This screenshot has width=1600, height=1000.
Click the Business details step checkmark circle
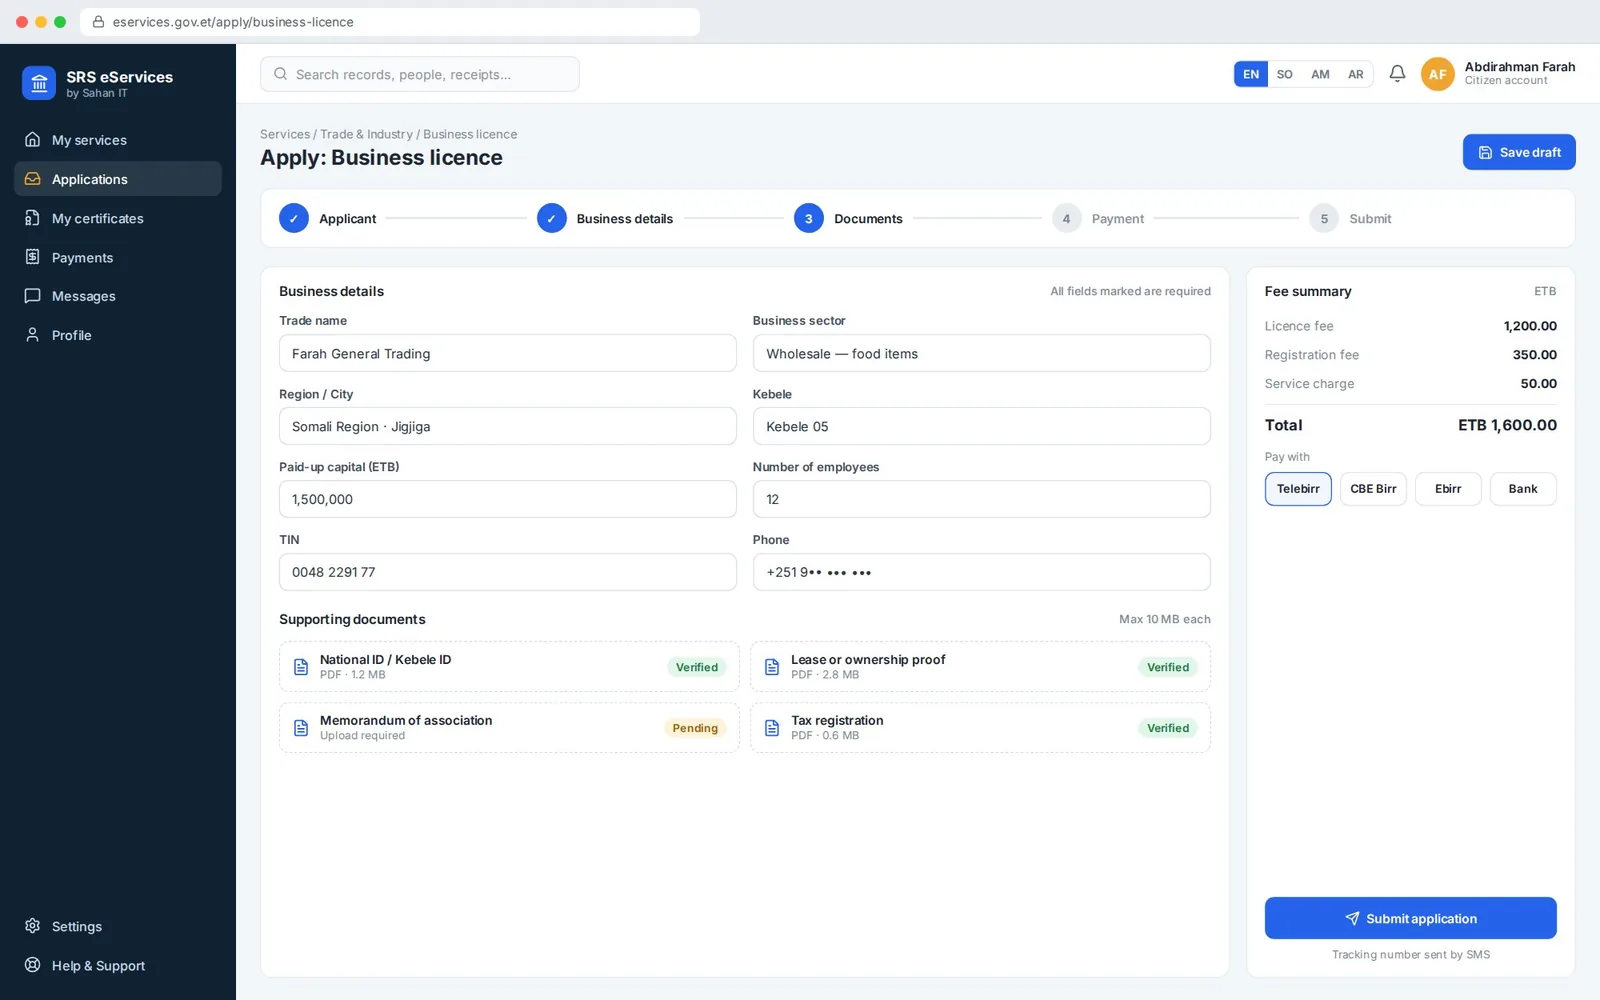click(x=552, y=218)
